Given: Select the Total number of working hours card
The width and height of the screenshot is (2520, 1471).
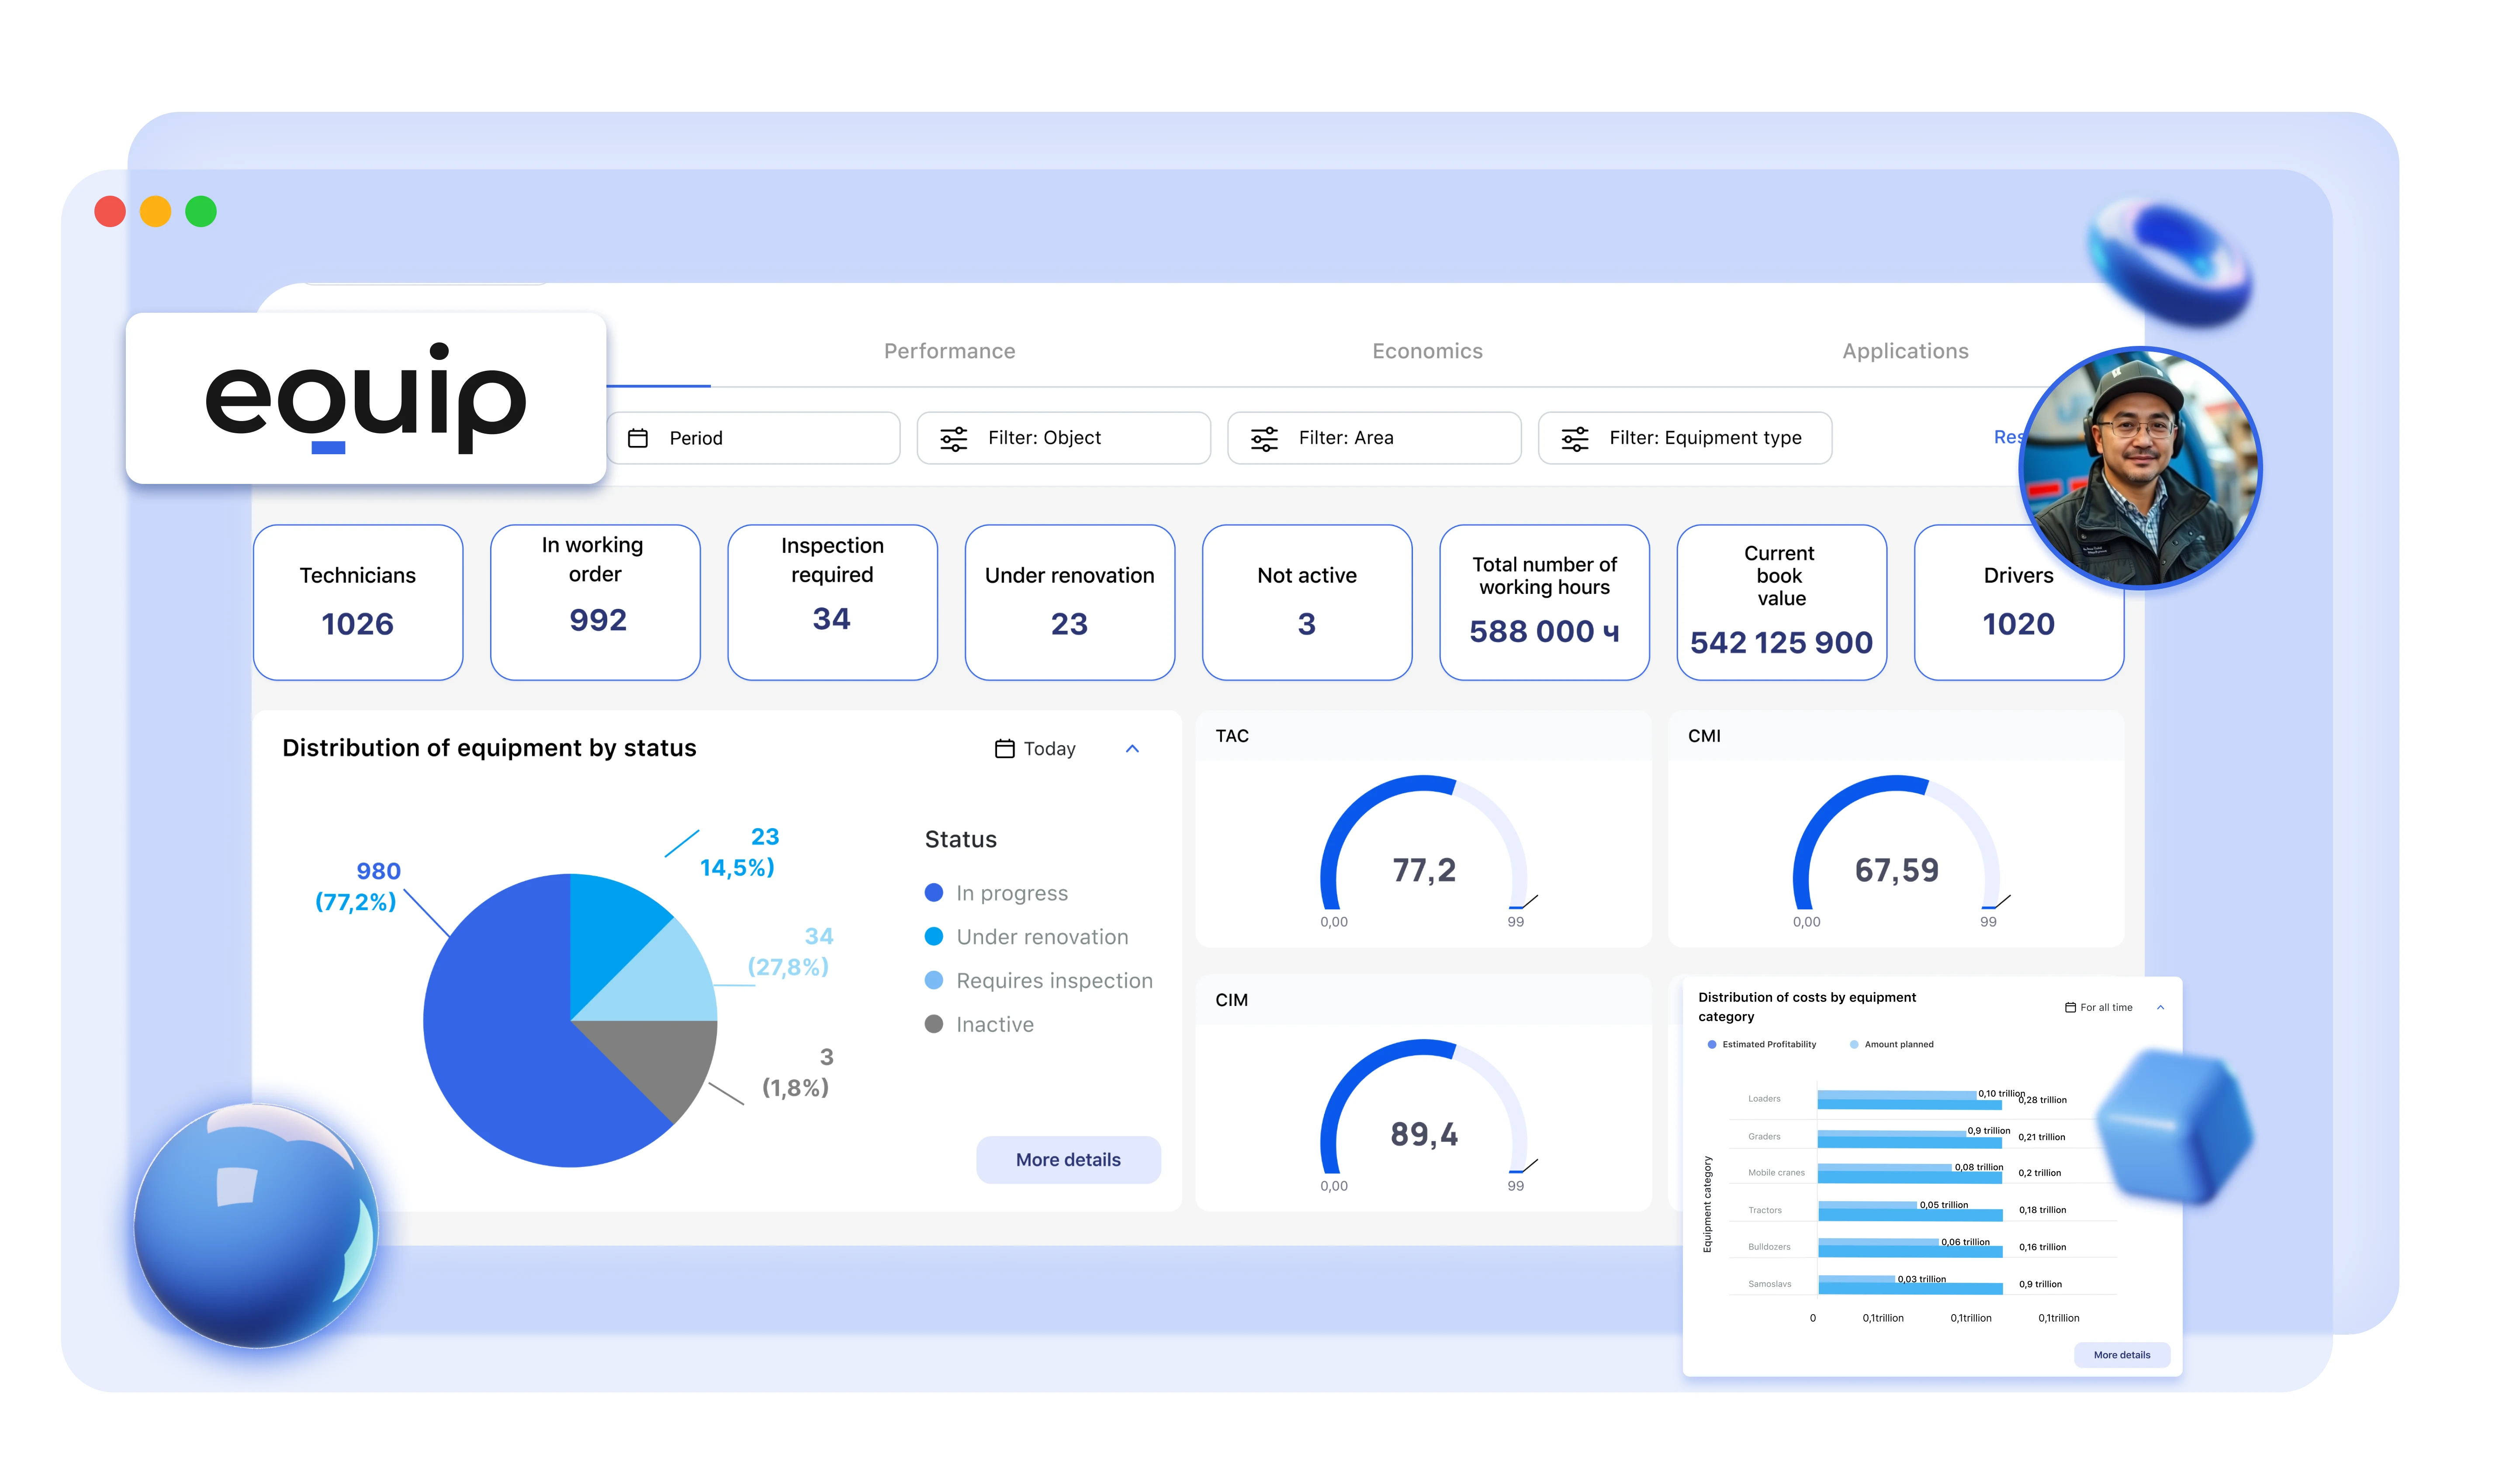Looking at the screenshot, I should [1544, 602].
